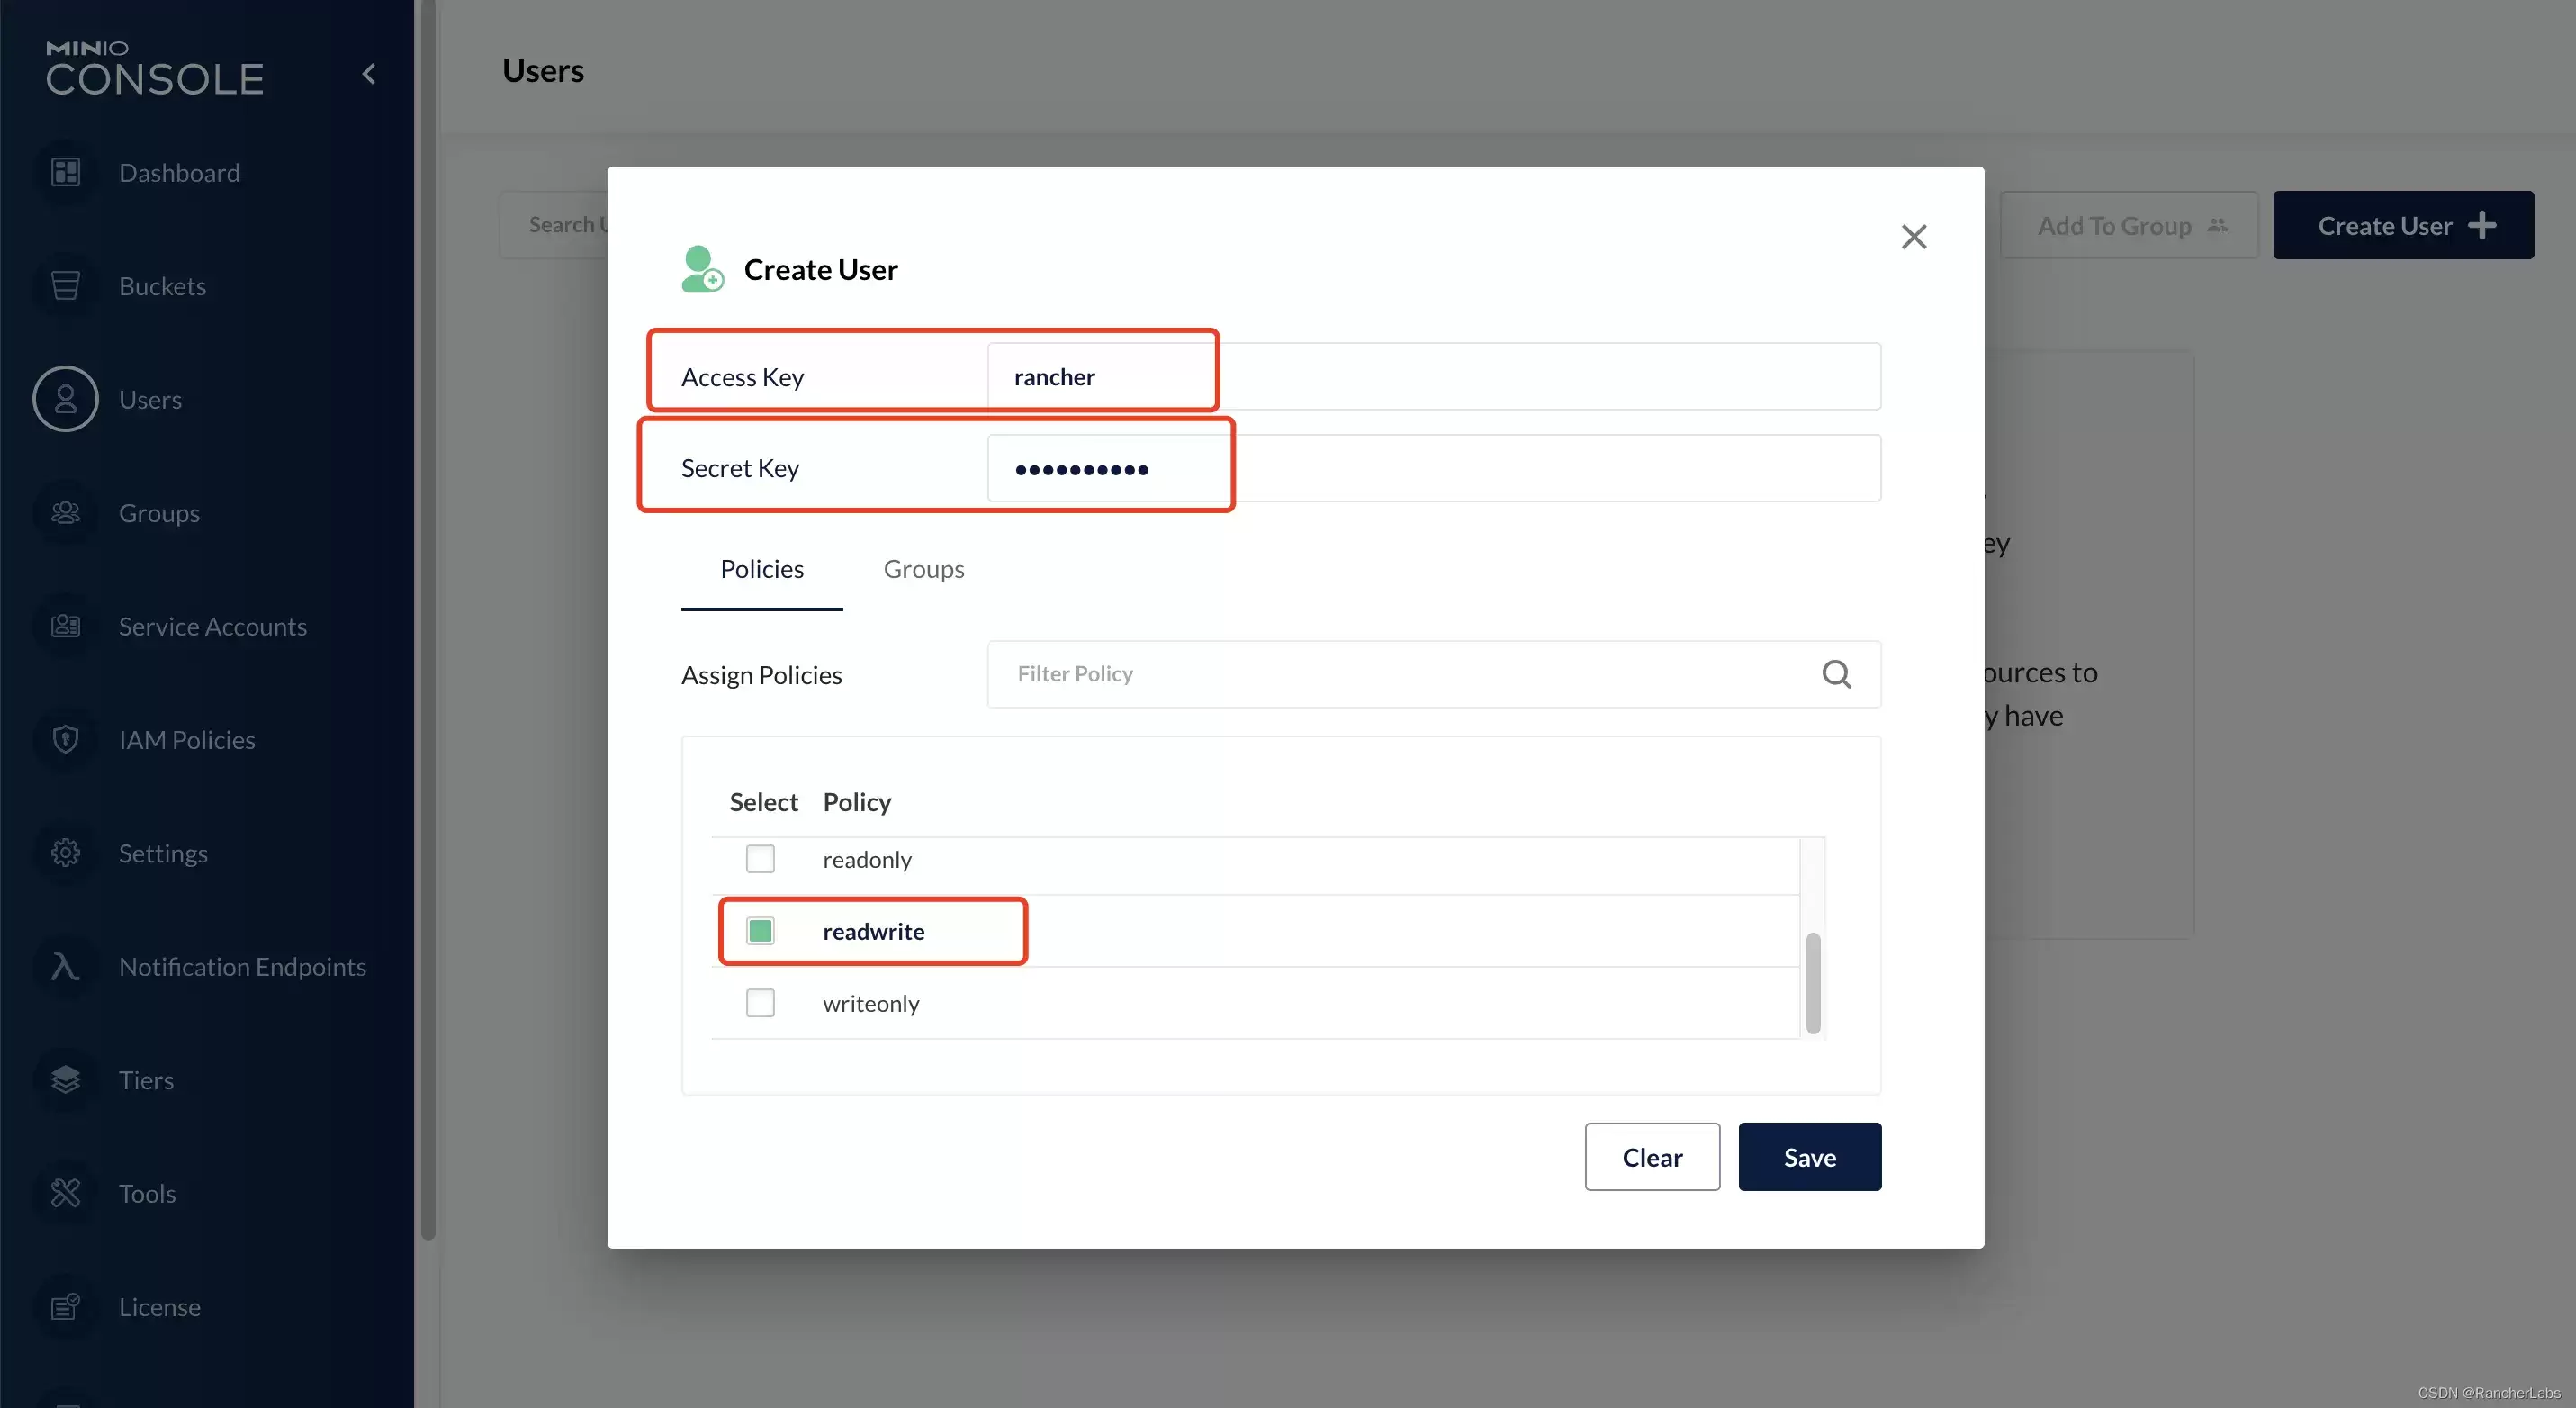2576x1408 pixels.
Task: Click the policy list scrollbar thumb
Action: (1813, 983)
